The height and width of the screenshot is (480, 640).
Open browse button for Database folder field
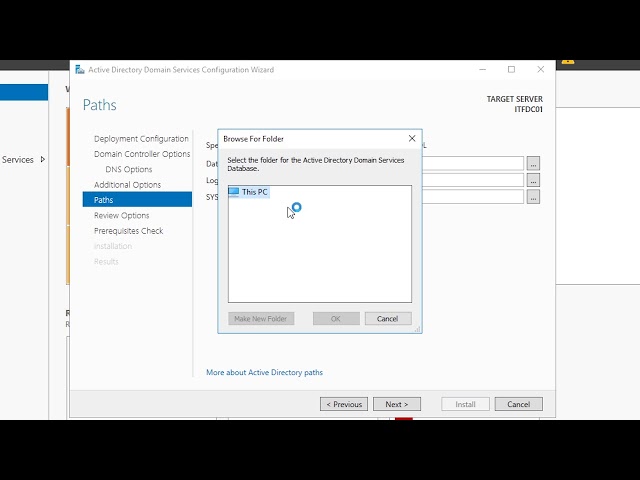(533, 163)
